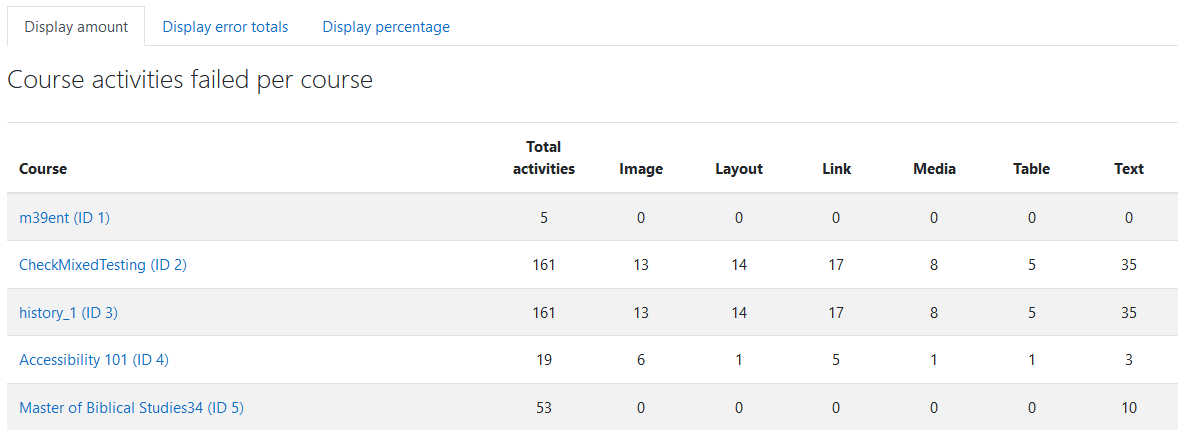
Task: Select total activities 161 in CheckMixedTesting row
Action: click(x=544, y=265)
